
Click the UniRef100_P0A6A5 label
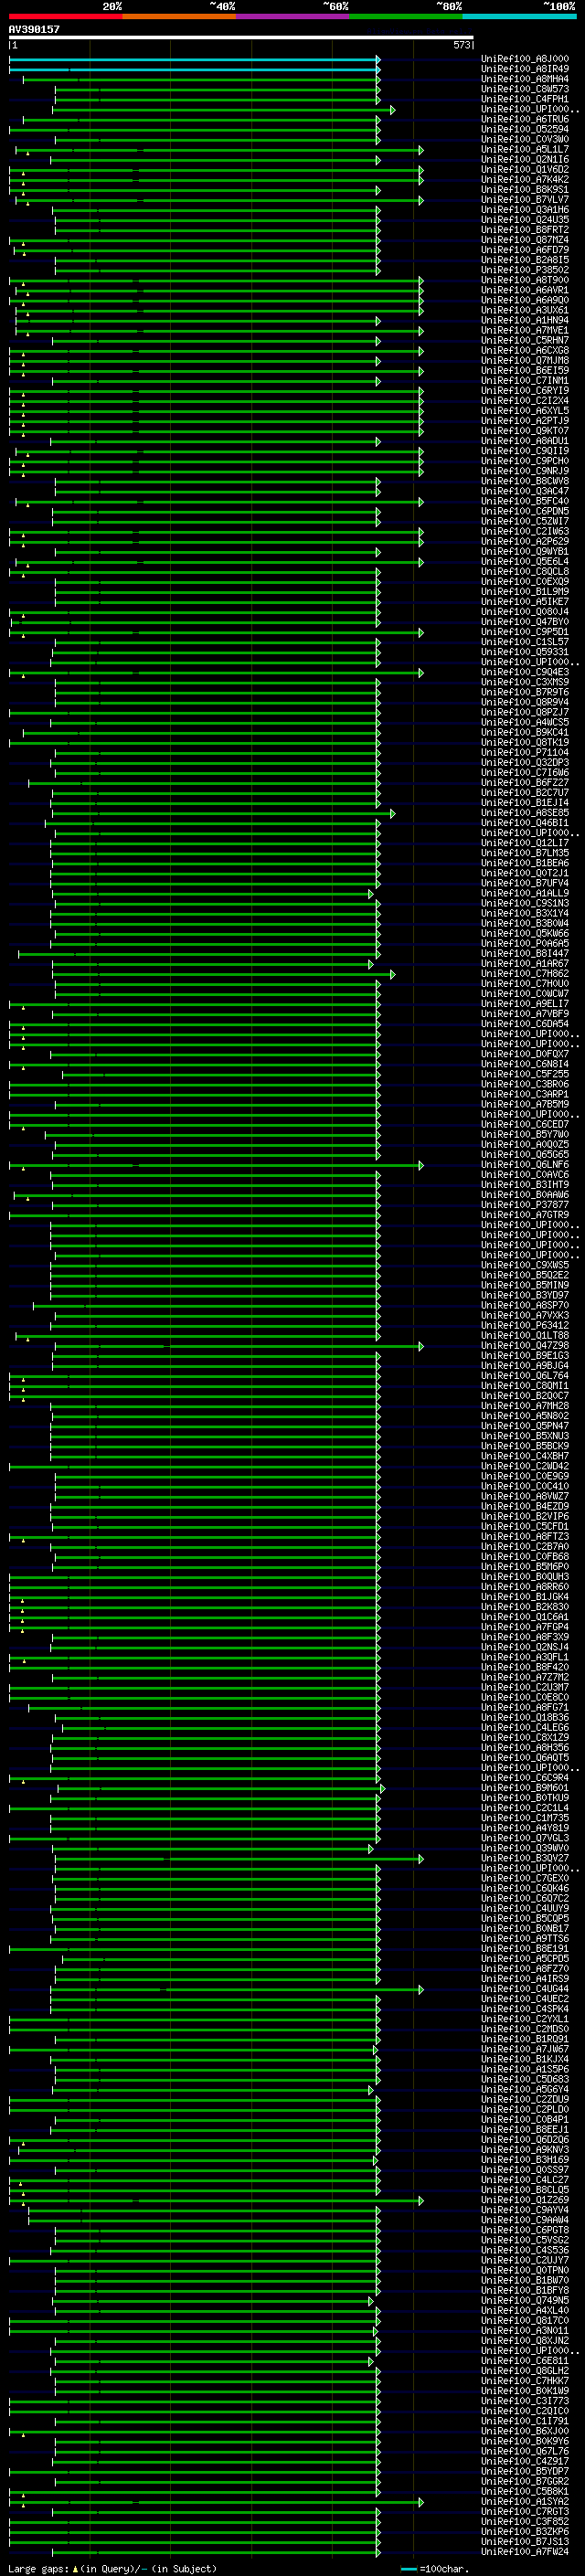(525, 943)
